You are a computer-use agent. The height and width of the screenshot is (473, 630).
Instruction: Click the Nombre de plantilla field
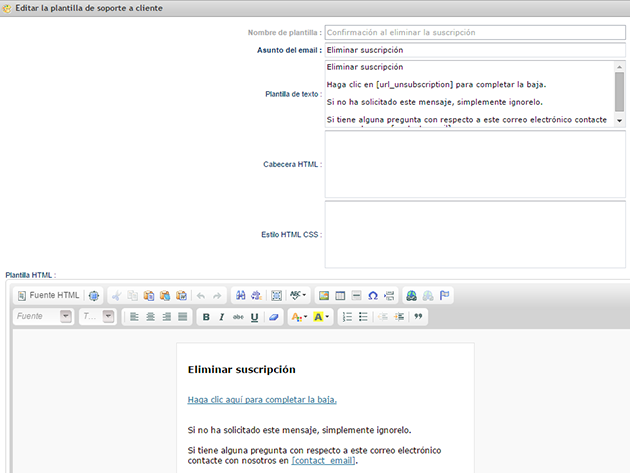pyautogui.click(x=475, y=33)
